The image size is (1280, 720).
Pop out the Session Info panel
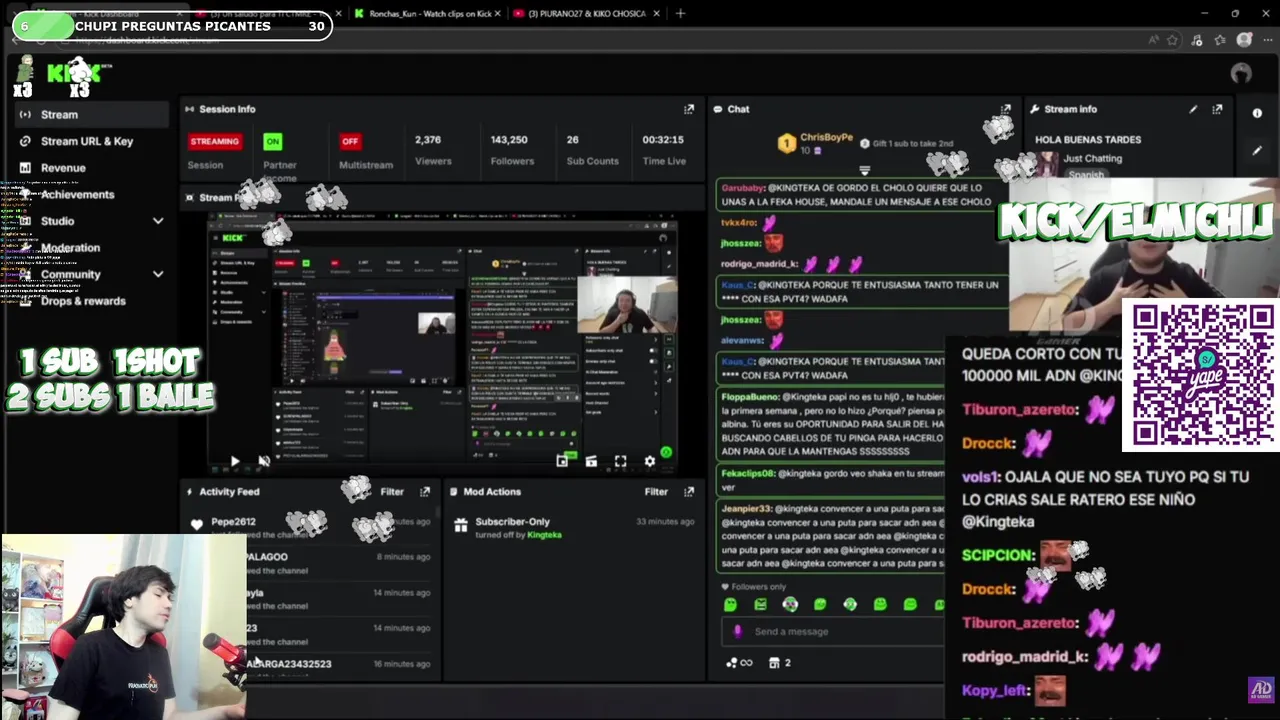tap(688, 109)
